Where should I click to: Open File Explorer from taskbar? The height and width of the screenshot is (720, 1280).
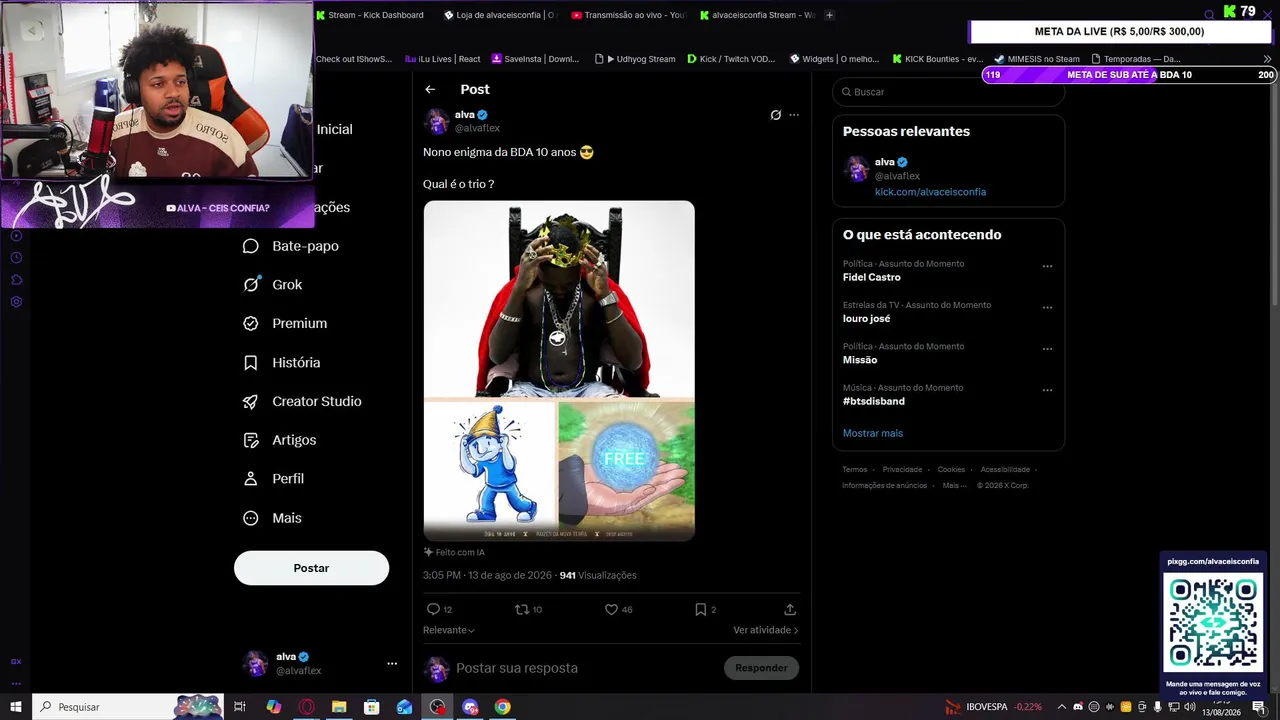(339, 707)
